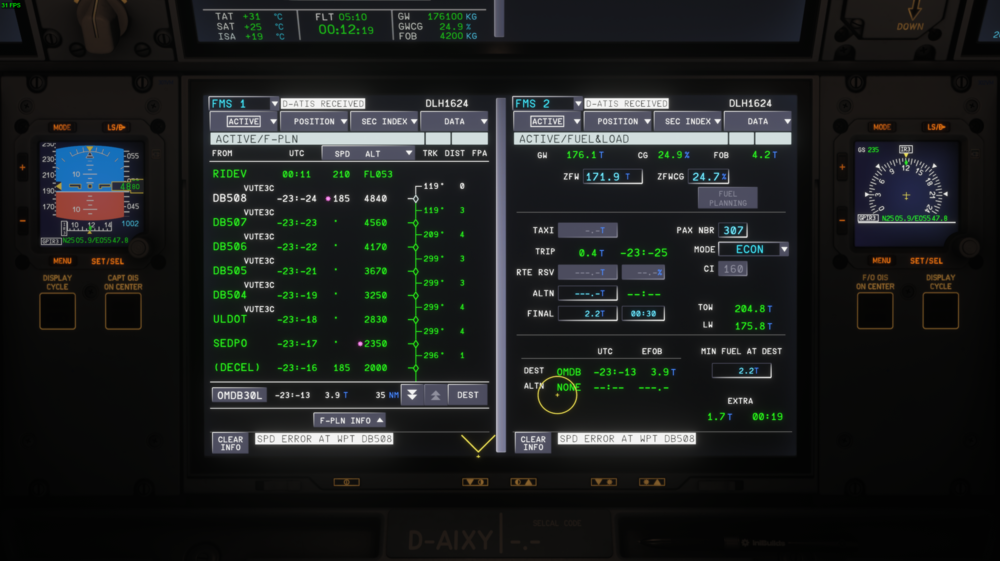Clear info message on FMS 2

(533, 443)
